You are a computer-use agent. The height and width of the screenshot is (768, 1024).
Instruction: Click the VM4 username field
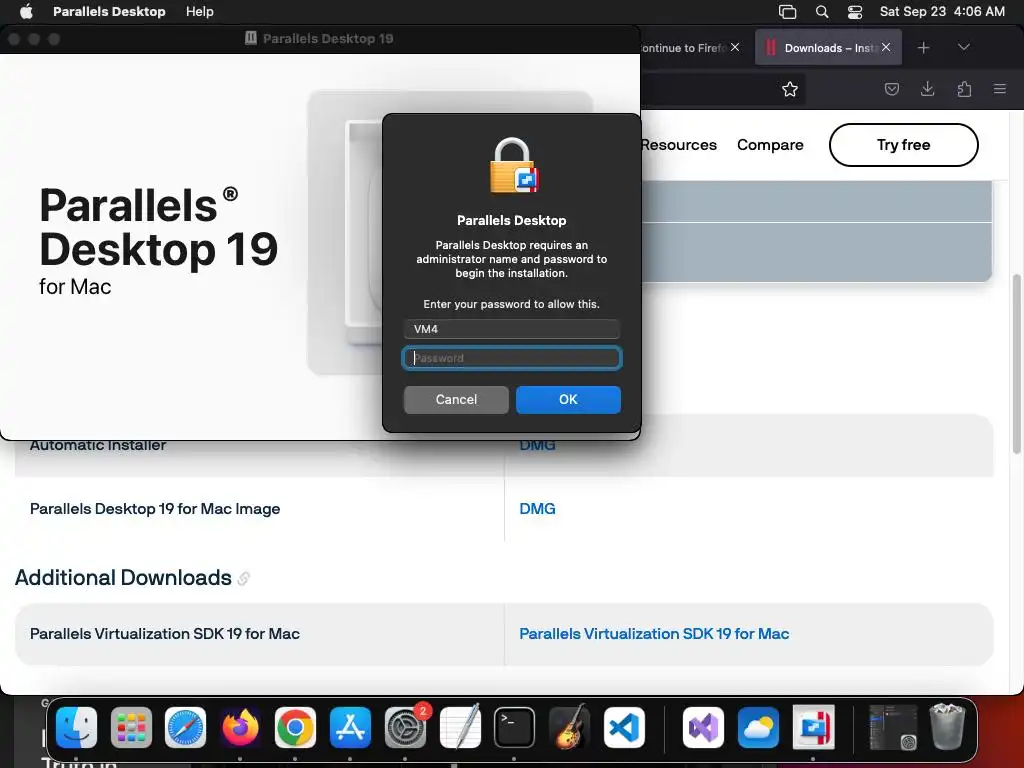(x=511, y=328)
